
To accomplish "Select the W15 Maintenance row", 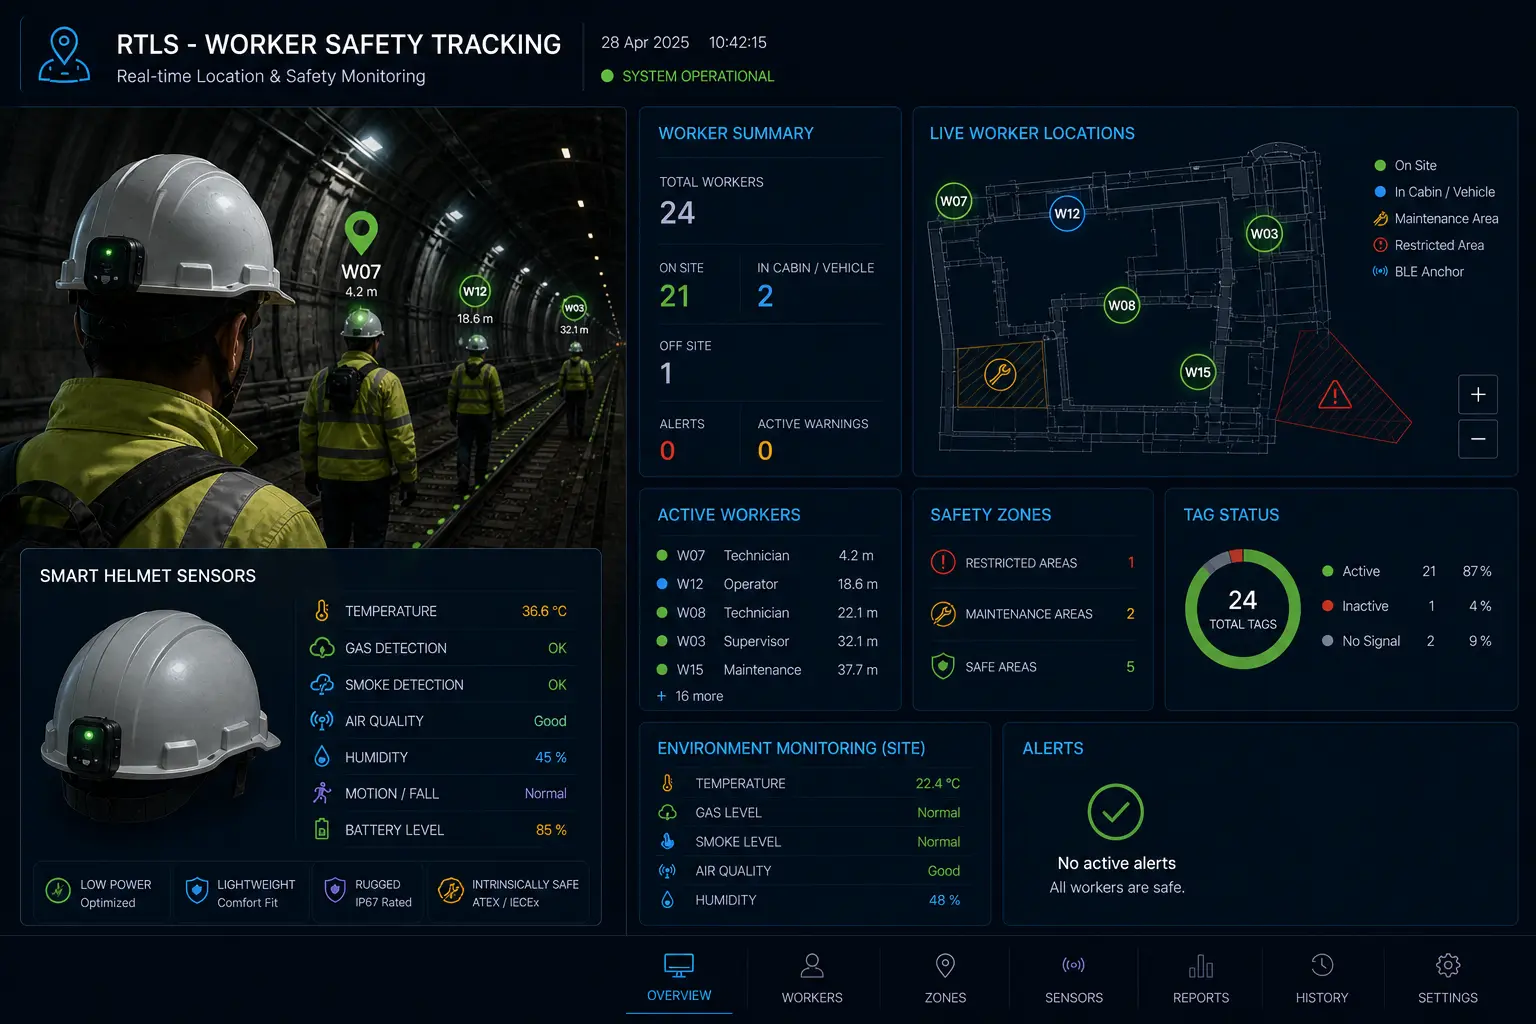I will click(767, 669).
